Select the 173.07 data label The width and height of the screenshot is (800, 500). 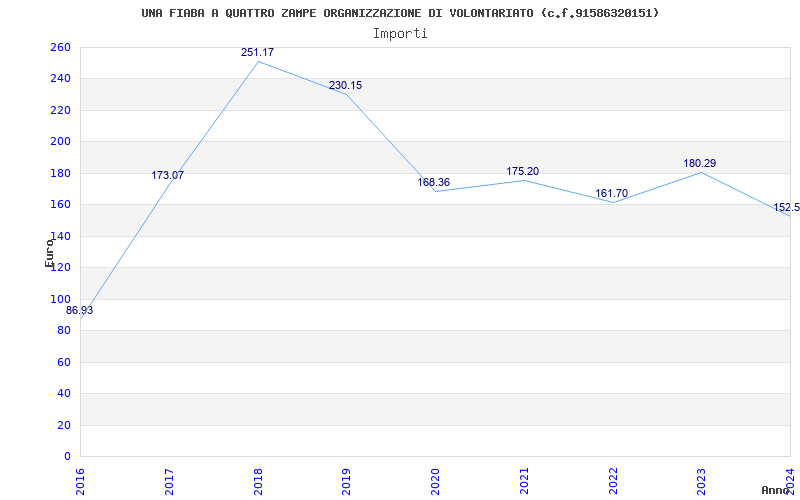(x=167, y=175)
